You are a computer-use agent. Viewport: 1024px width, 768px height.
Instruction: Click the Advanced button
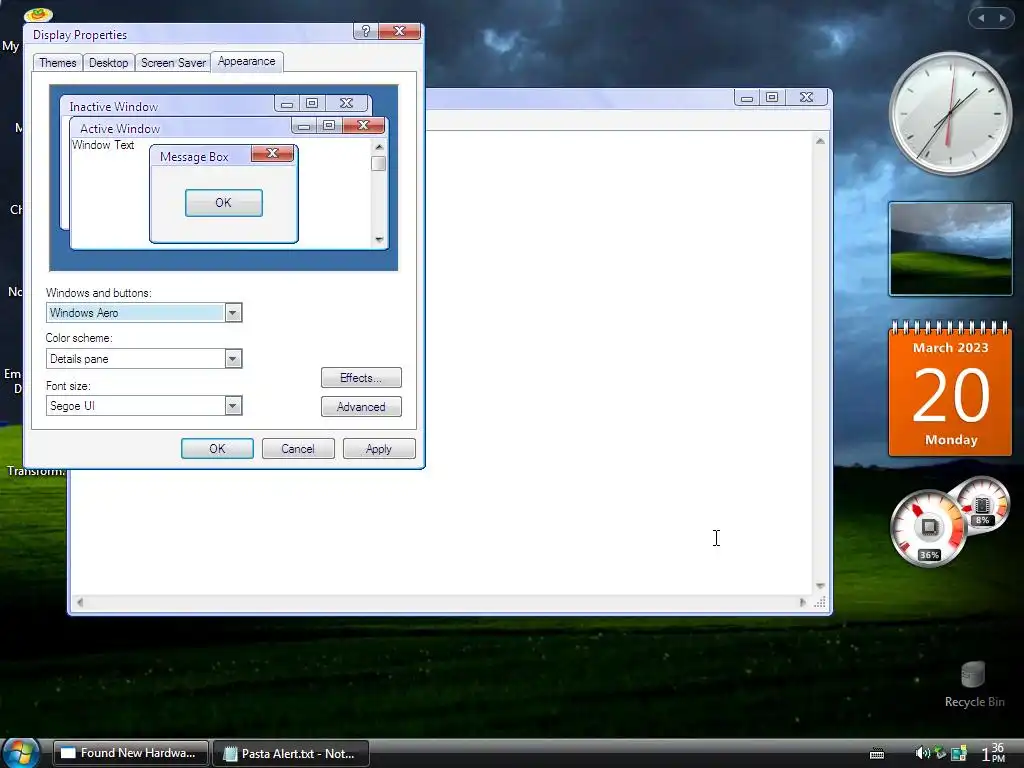point(361,407)
